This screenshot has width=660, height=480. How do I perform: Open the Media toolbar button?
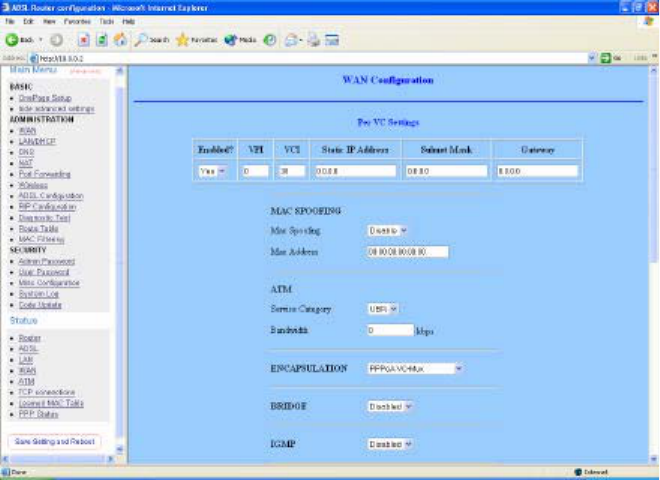click(240, 40)
